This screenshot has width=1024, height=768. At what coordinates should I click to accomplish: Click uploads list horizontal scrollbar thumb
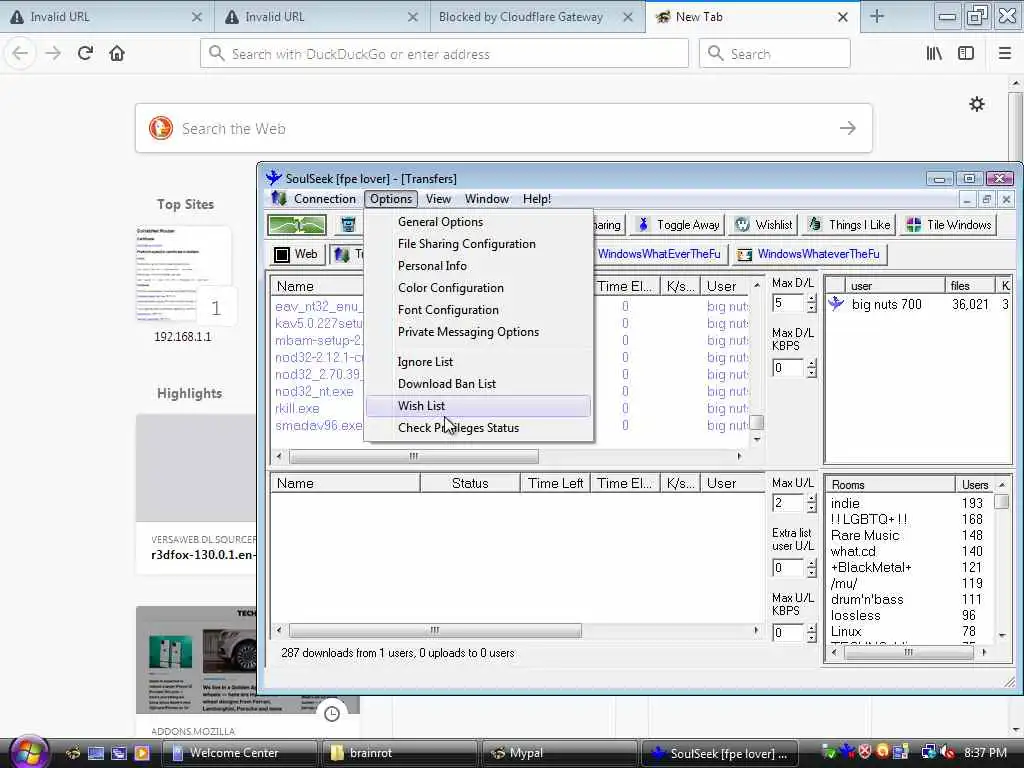coord(435,630)
